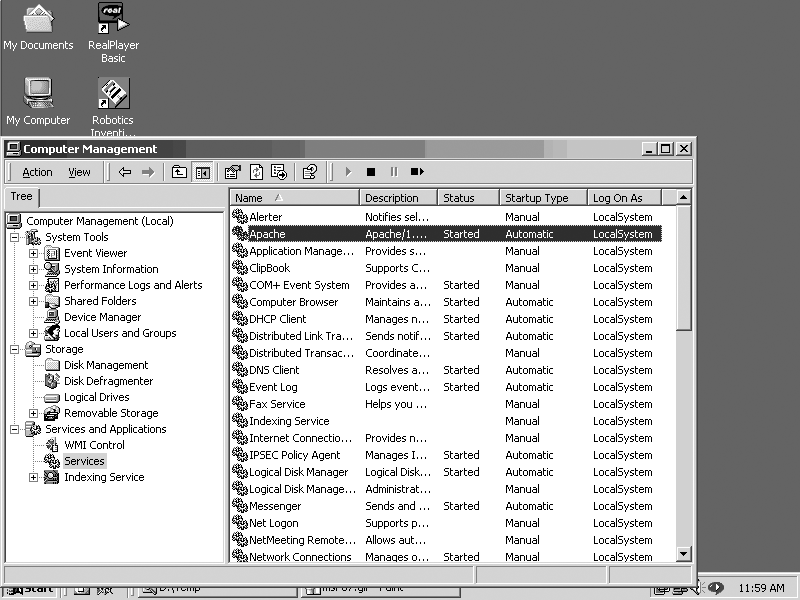Sort services by the Status column

pyautogui.click(x=462, y=197)
